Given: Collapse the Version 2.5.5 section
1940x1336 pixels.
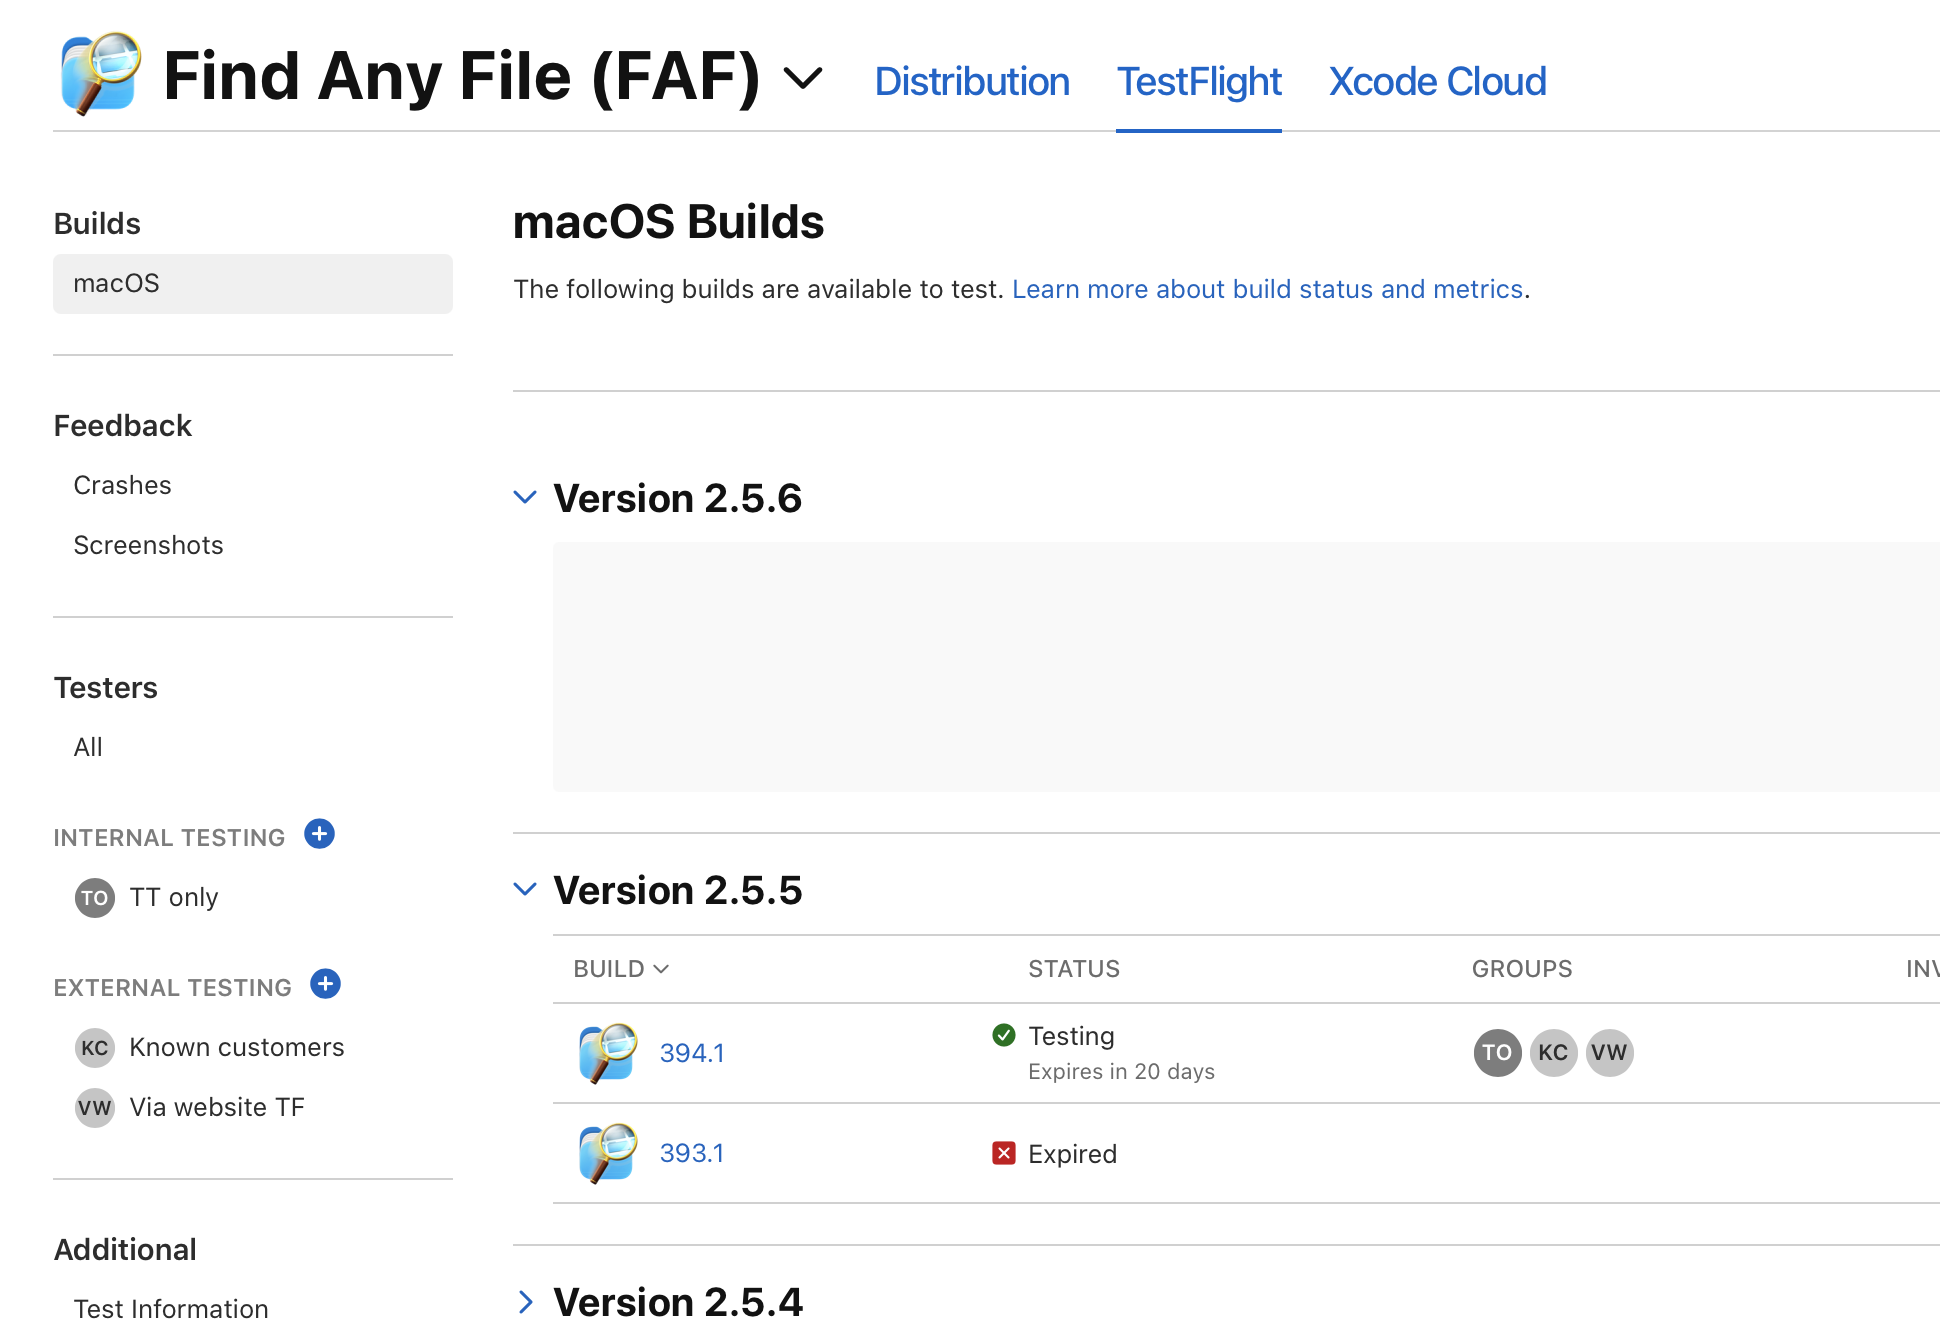Looking at the screenshot, I should click(525, 889).
